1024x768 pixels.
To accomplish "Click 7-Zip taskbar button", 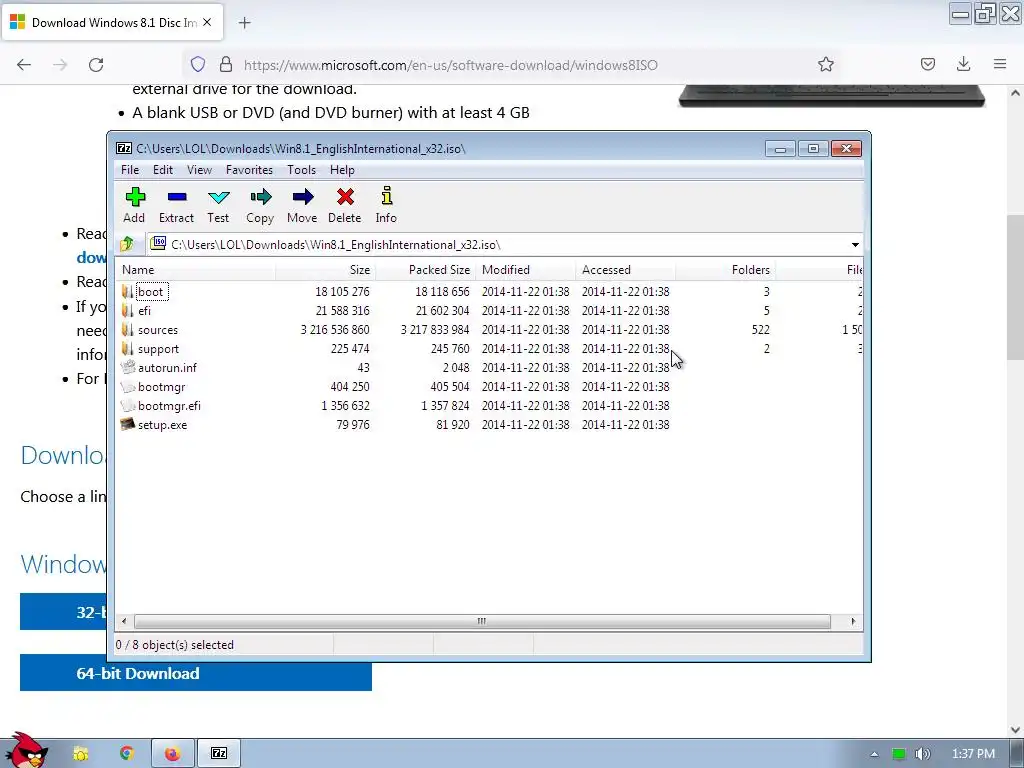I will click(x=219, y=754).
